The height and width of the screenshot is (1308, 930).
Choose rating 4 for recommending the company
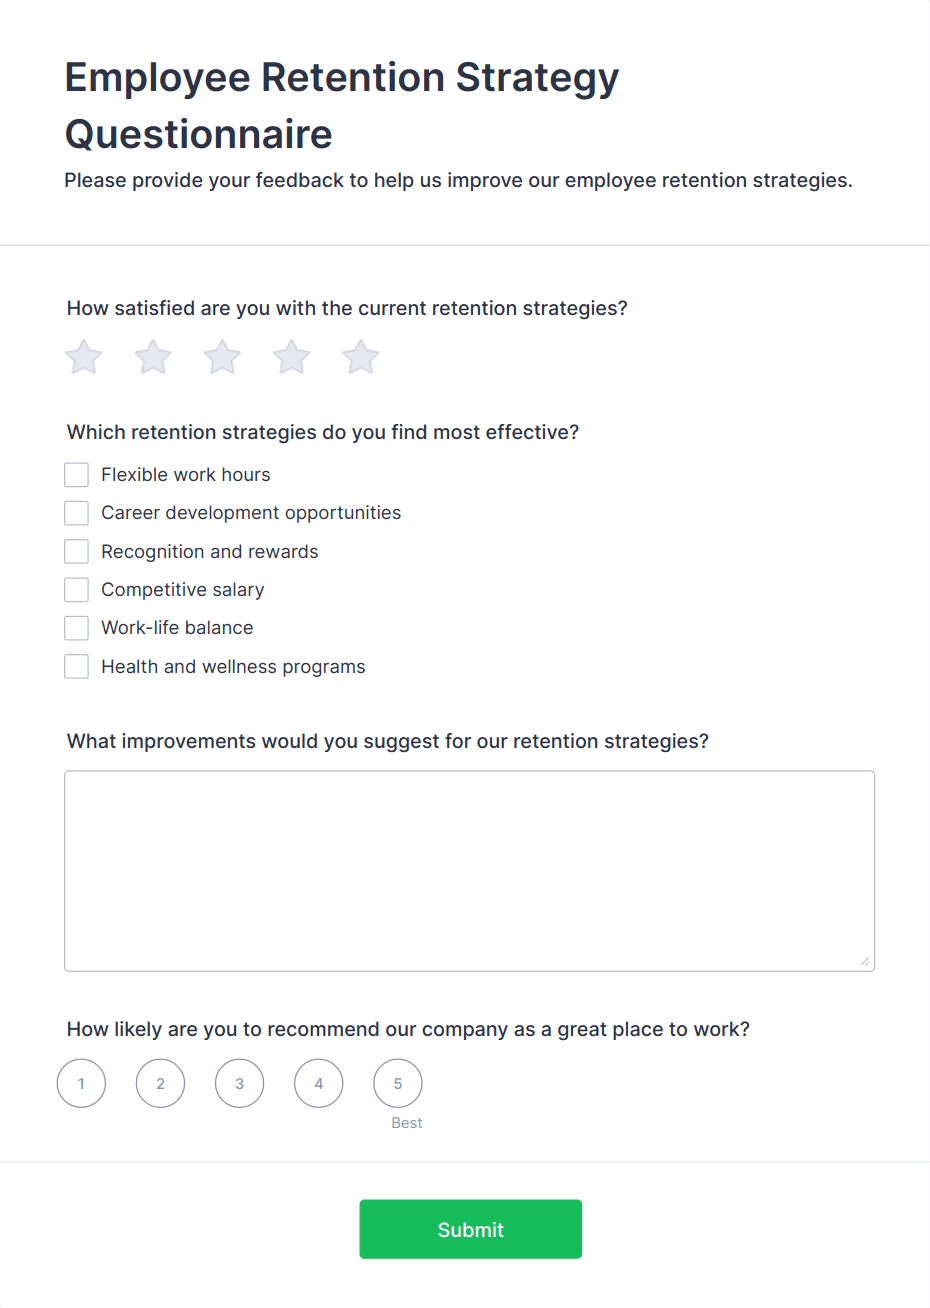(318, 1083)
